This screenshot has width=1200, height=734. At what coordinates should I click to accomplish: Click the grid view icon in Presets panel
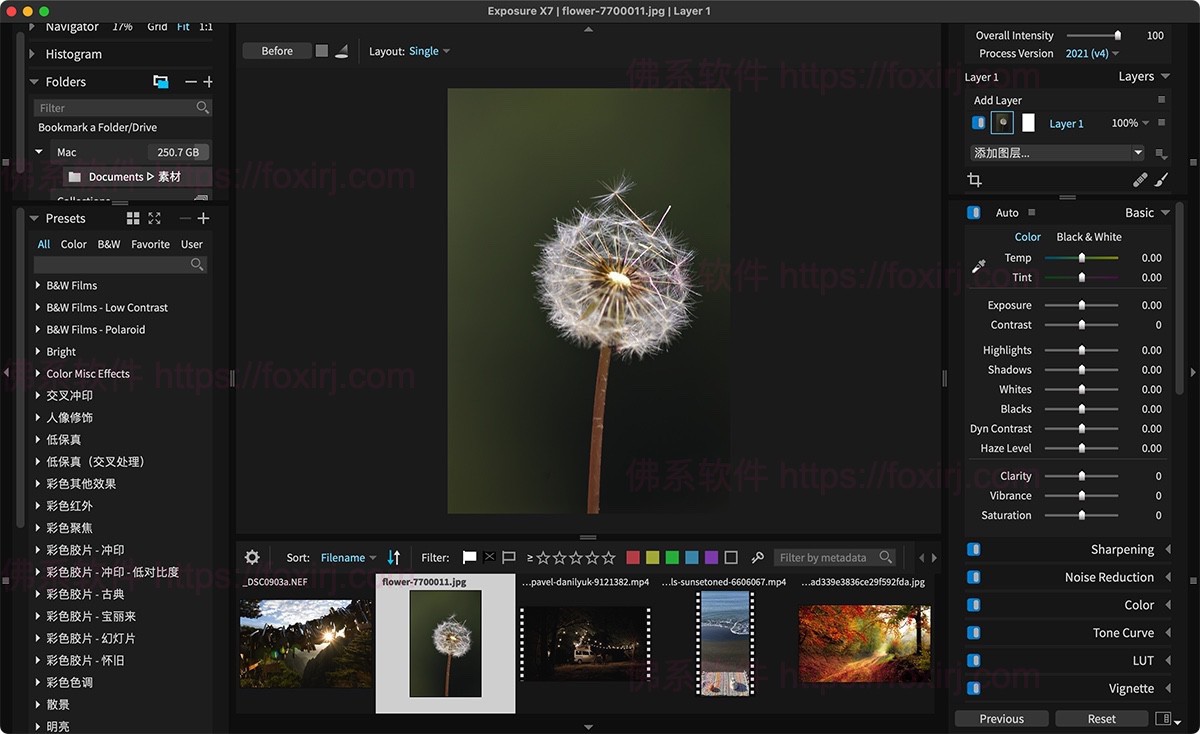133,217
